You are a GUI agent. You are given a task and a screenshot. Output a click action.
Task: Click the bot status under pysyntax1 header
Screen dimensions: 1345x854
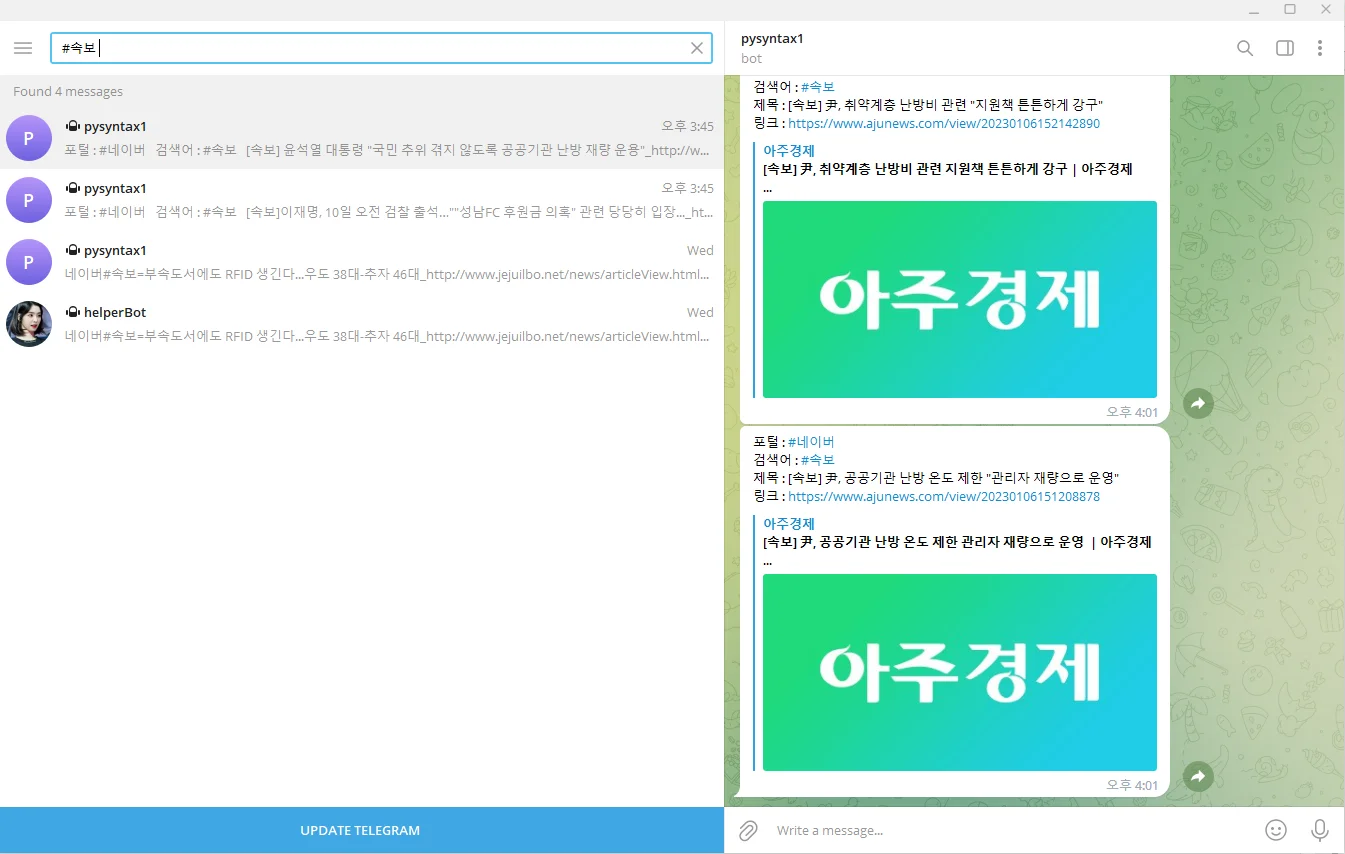pos(751,59)
